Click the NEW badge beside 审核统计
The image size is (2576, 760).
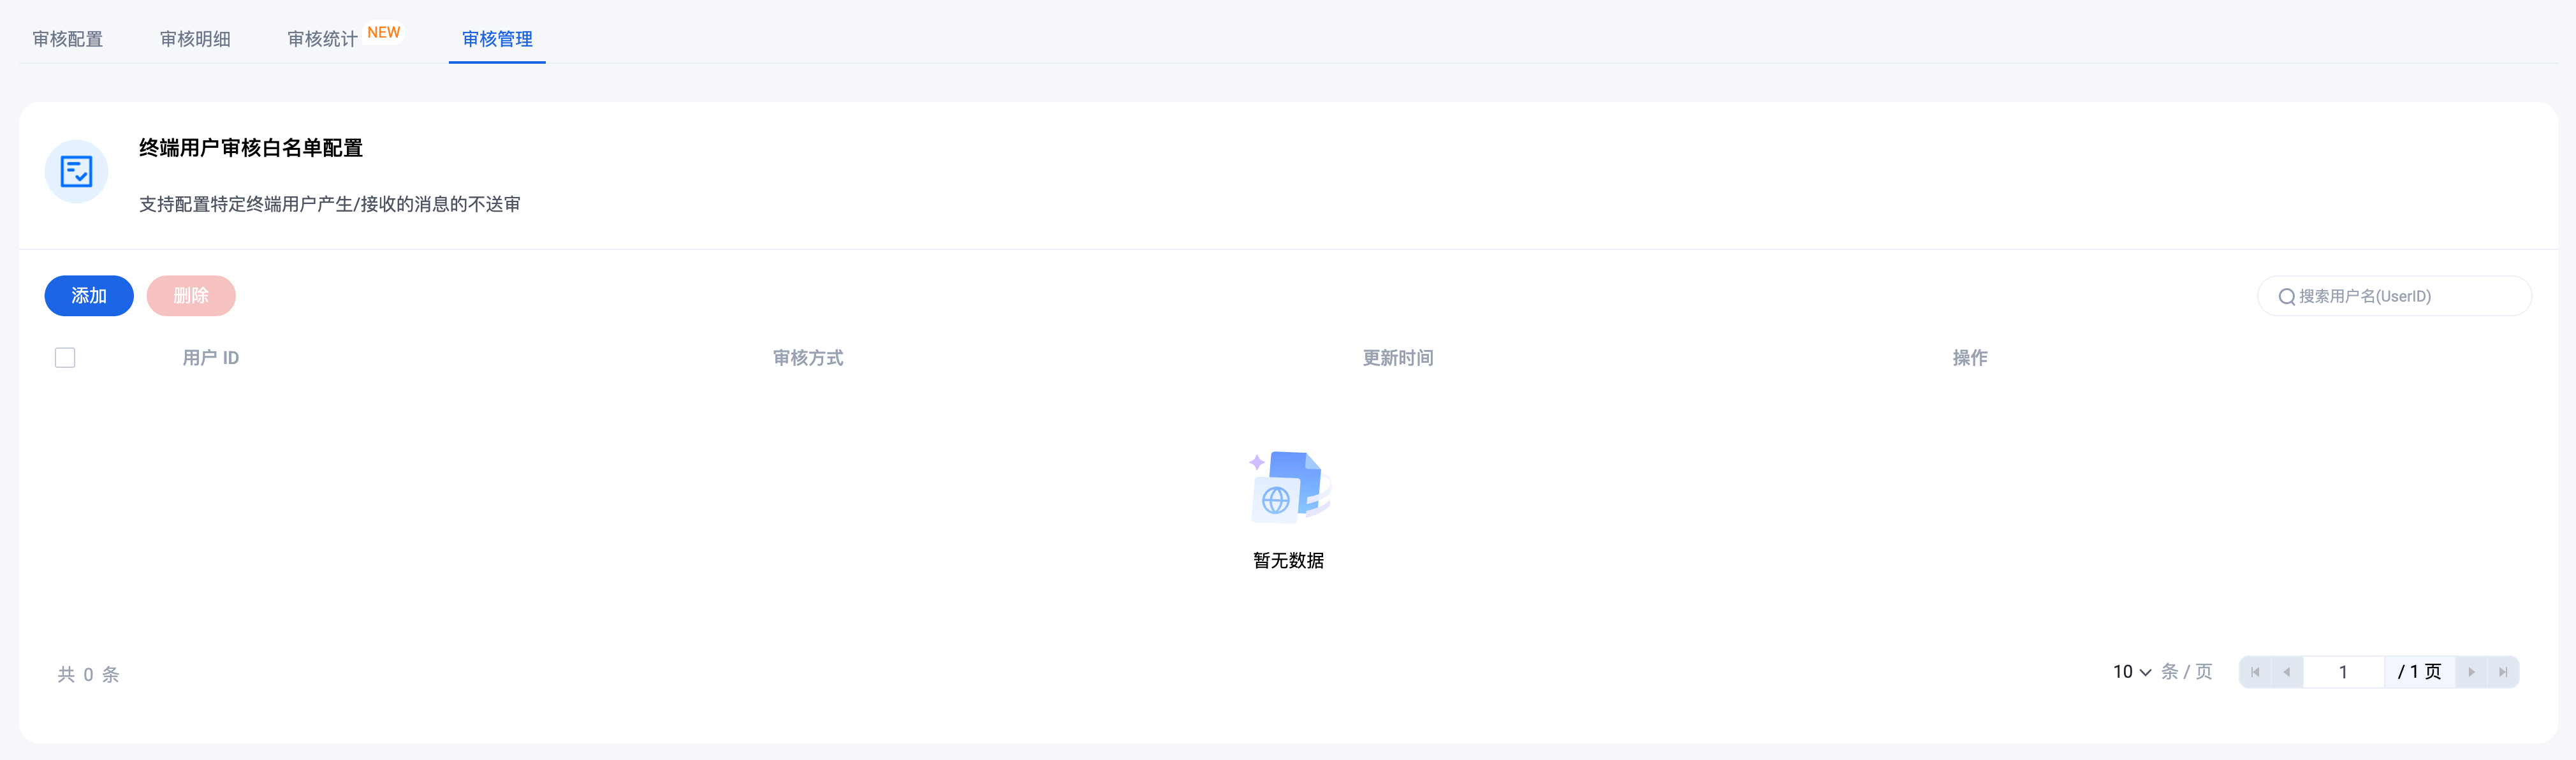point(383,32)
